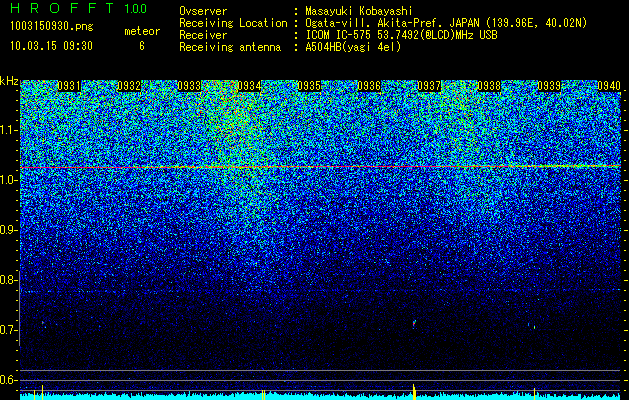Click the Ogata-vill. Akita-Pref. JAPAN location text
629x400 pixels.
pos(446,23)
